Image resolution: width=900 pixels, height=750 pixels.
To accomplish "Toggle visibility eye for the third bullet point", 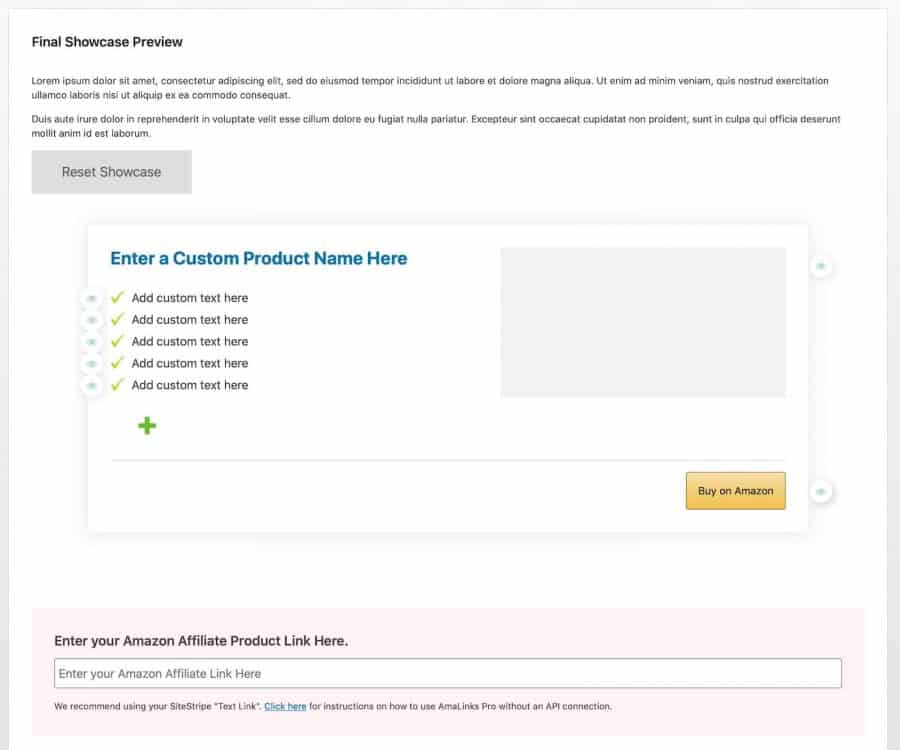I will click(x=91, y=342).
